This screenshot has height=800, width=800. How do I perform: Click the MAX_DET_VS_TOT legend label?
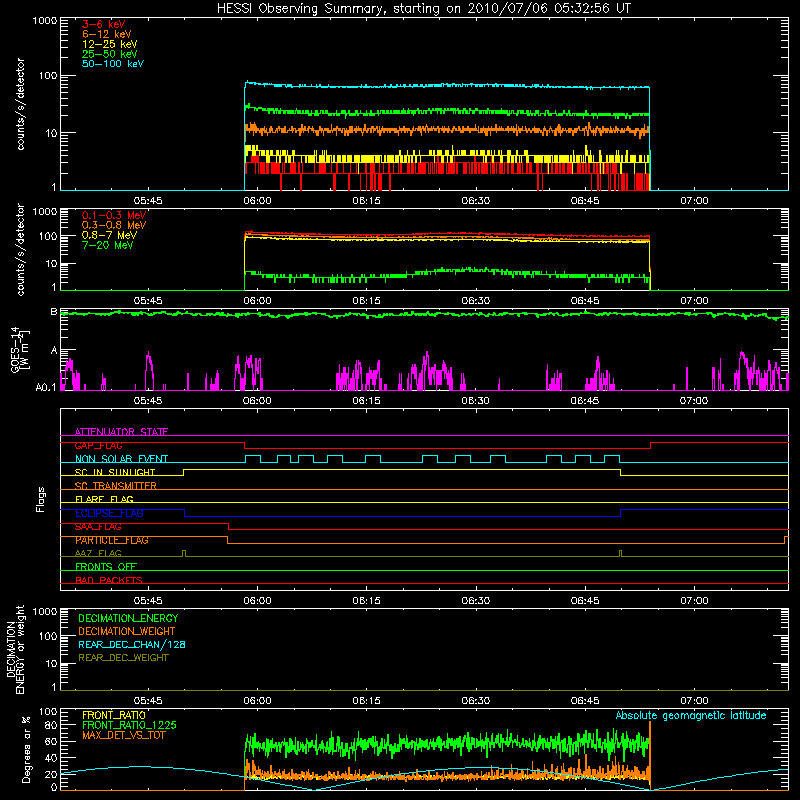coord(123,735)
